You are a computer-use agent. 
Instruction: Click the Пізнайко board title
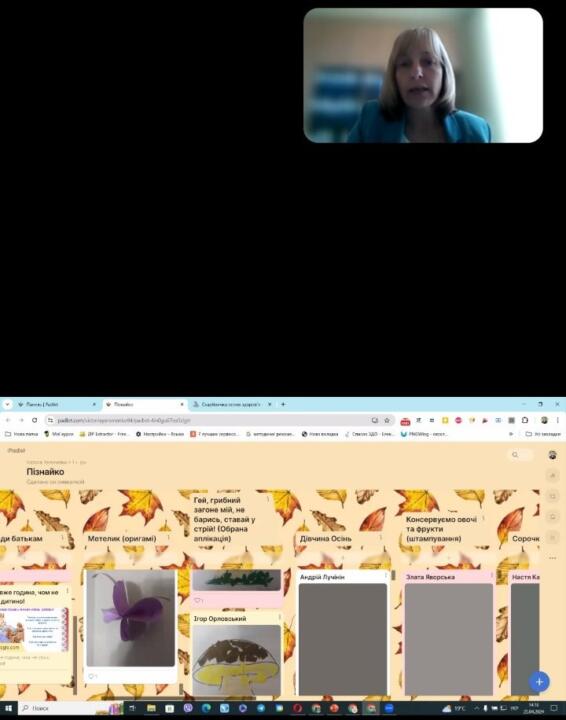click(45, 472)
